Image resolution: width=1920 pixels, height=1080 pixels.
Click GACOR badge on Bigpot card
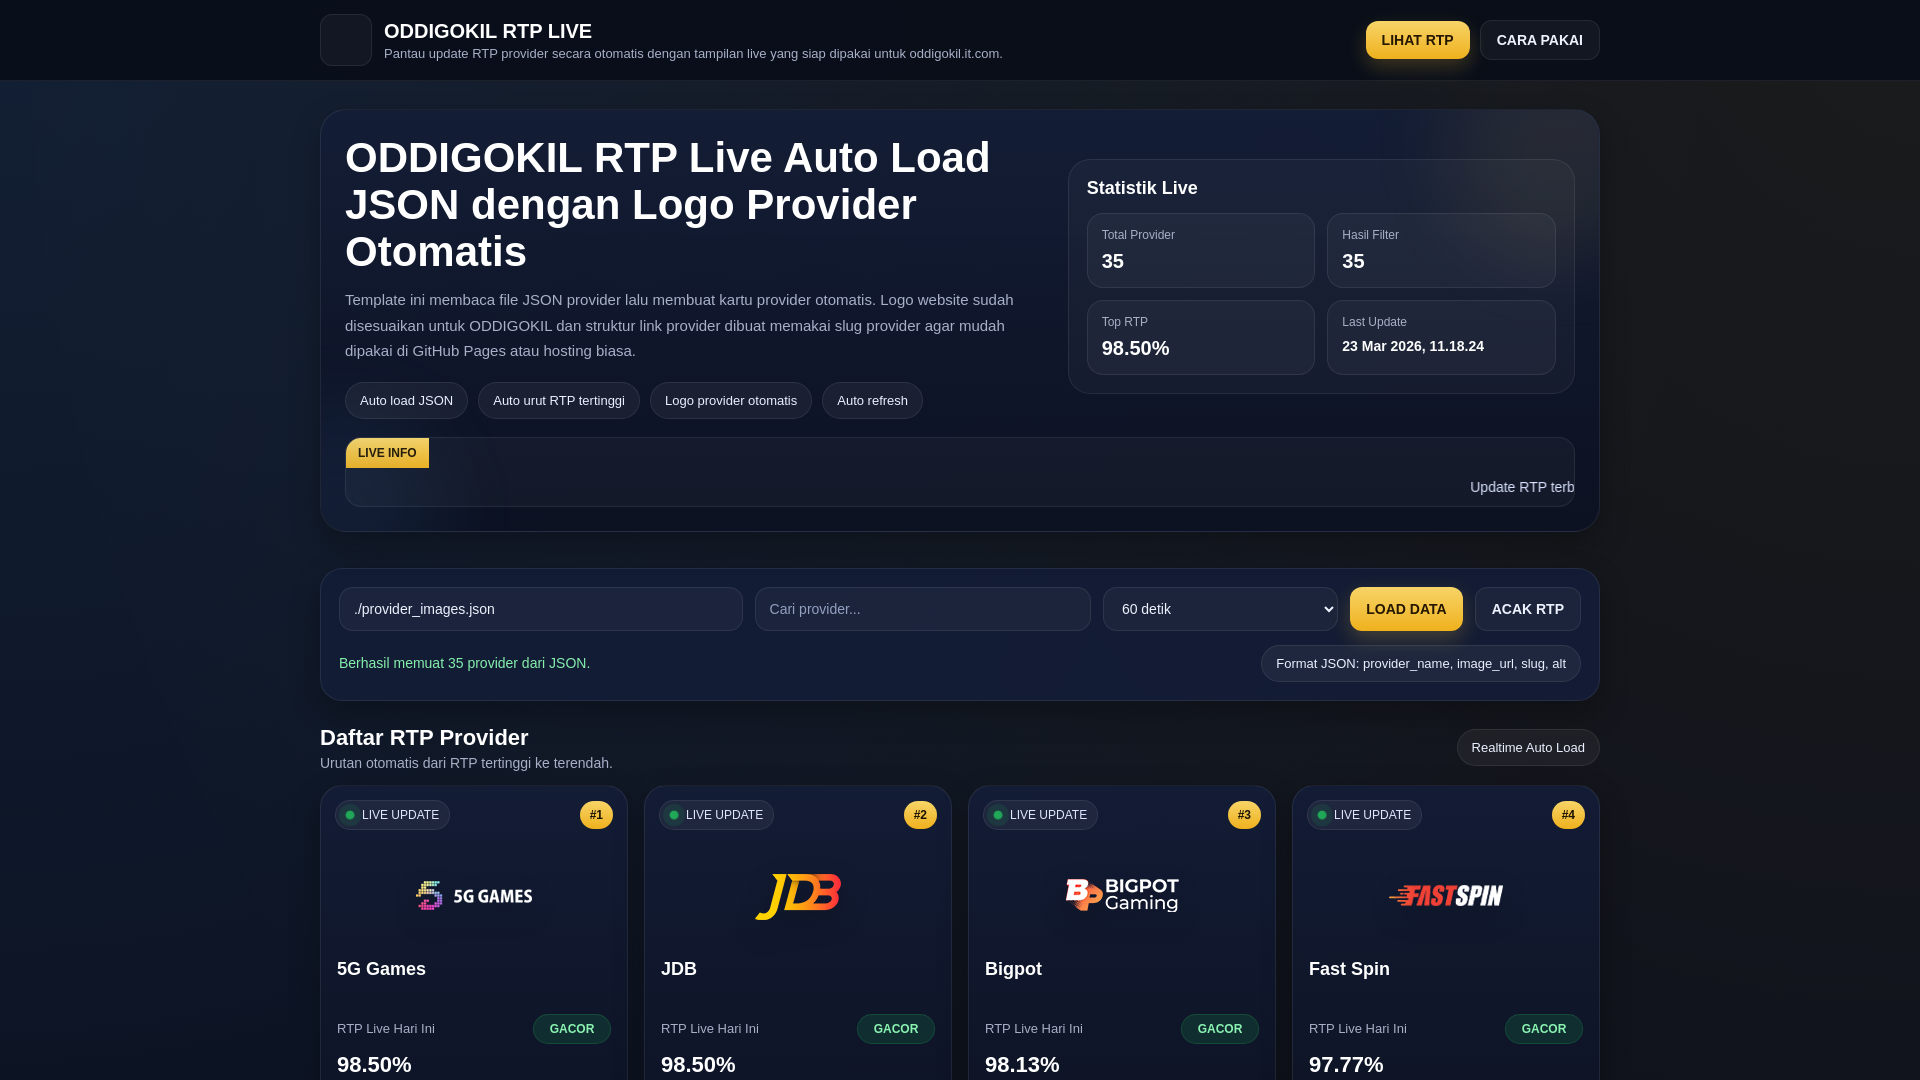pyautogui.click(x=1220, y=1029)
